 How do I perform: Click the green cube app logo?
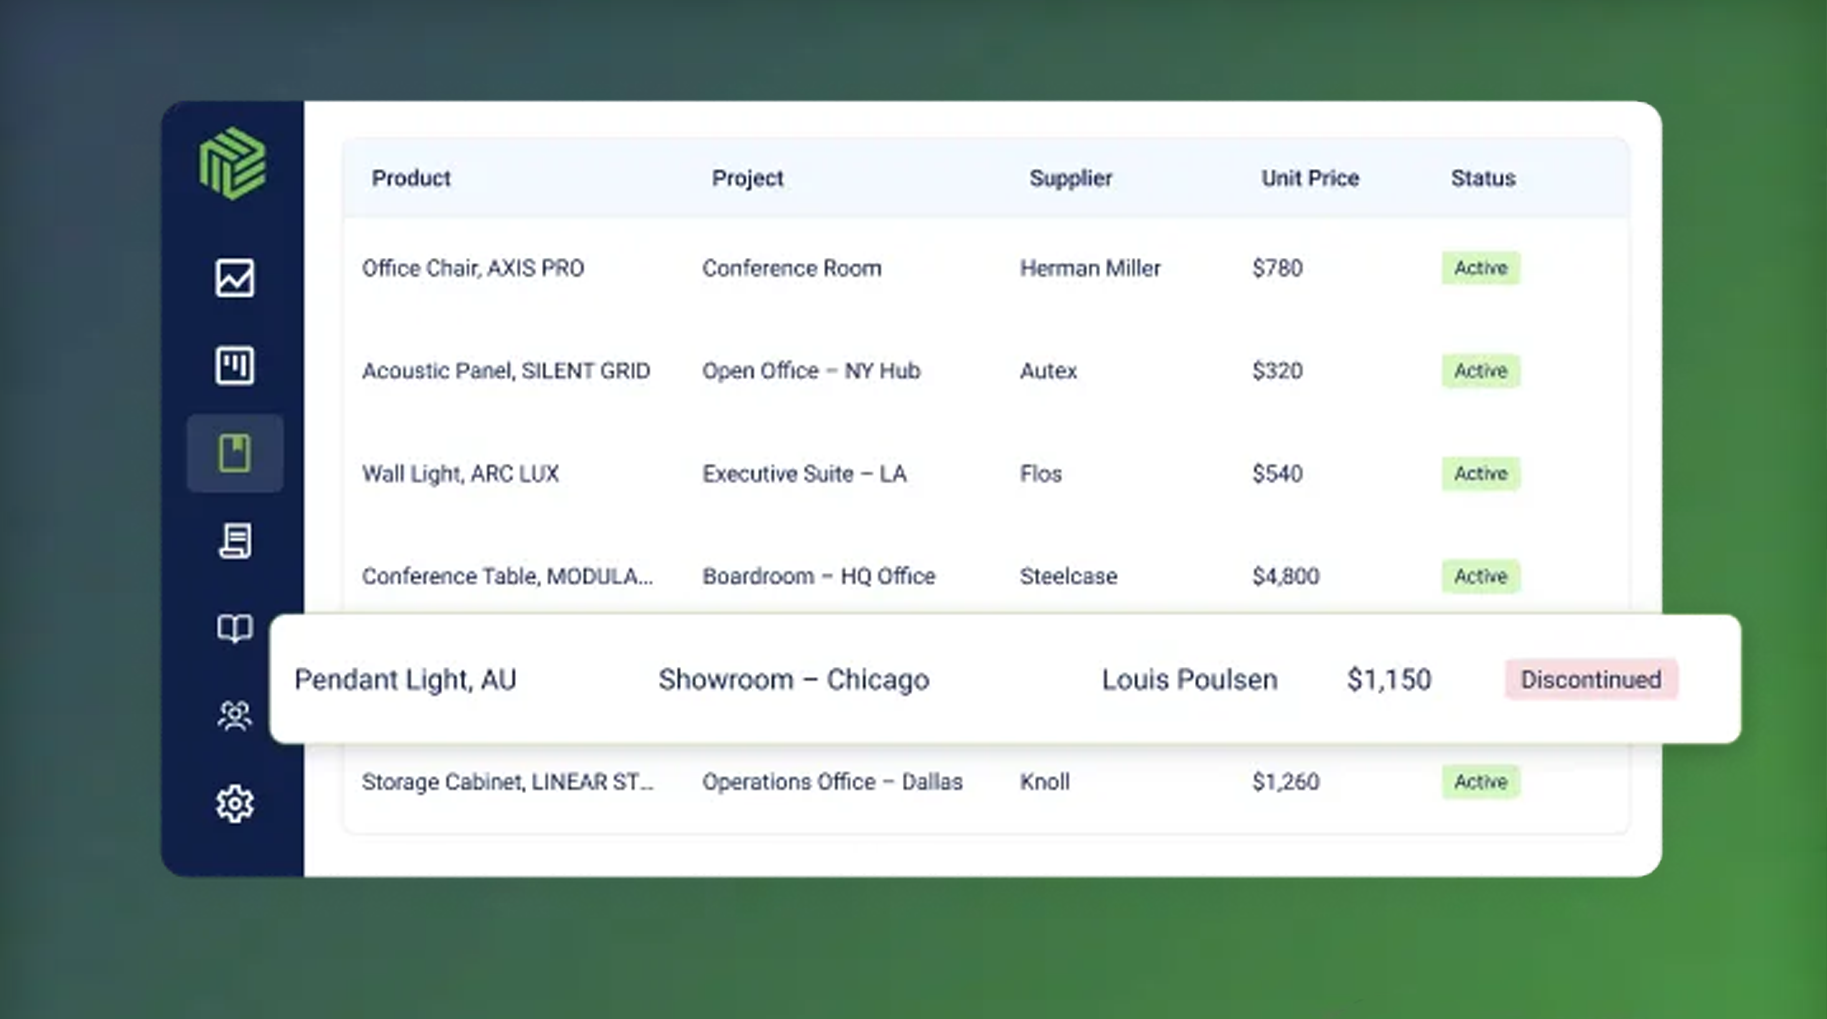click(233, 163)
